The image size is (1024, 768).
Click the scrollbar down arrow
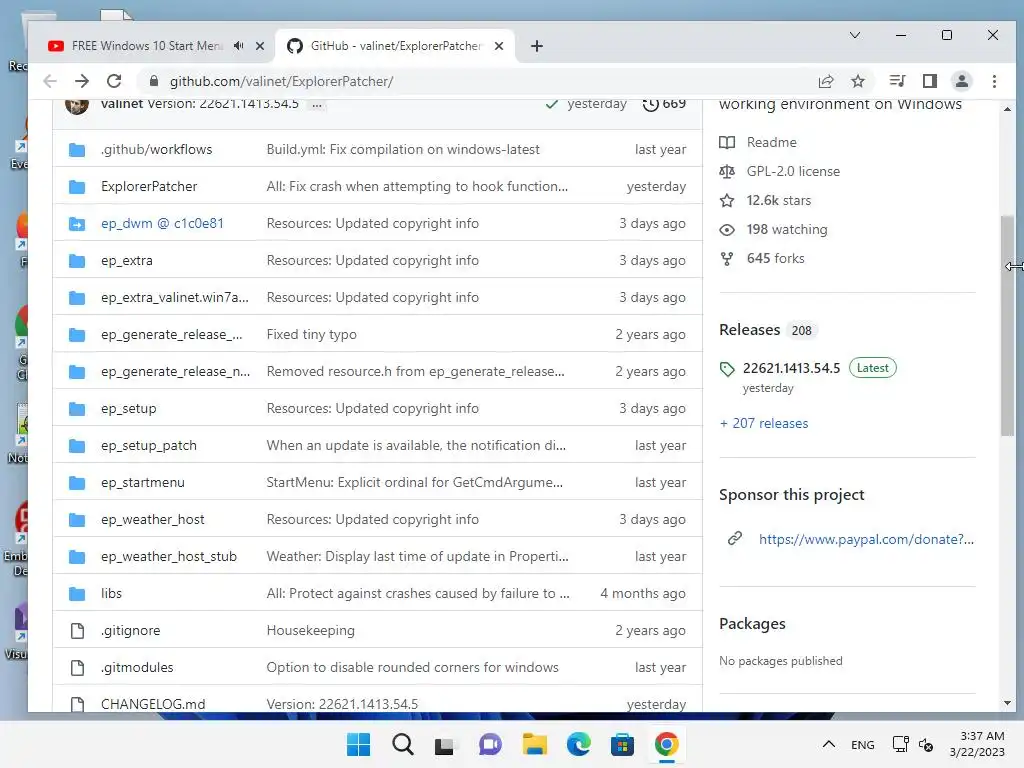pos(1007,703)
